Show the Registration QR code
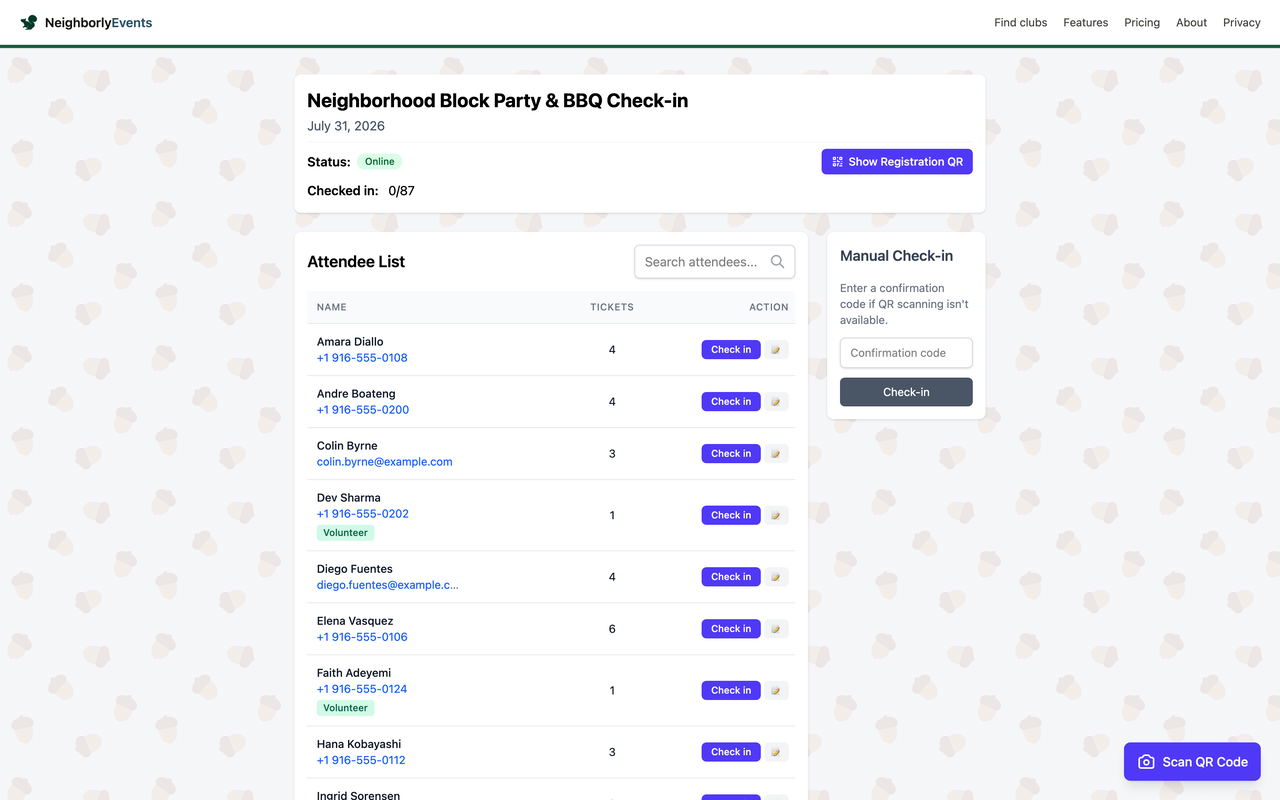 coord(897,162)
